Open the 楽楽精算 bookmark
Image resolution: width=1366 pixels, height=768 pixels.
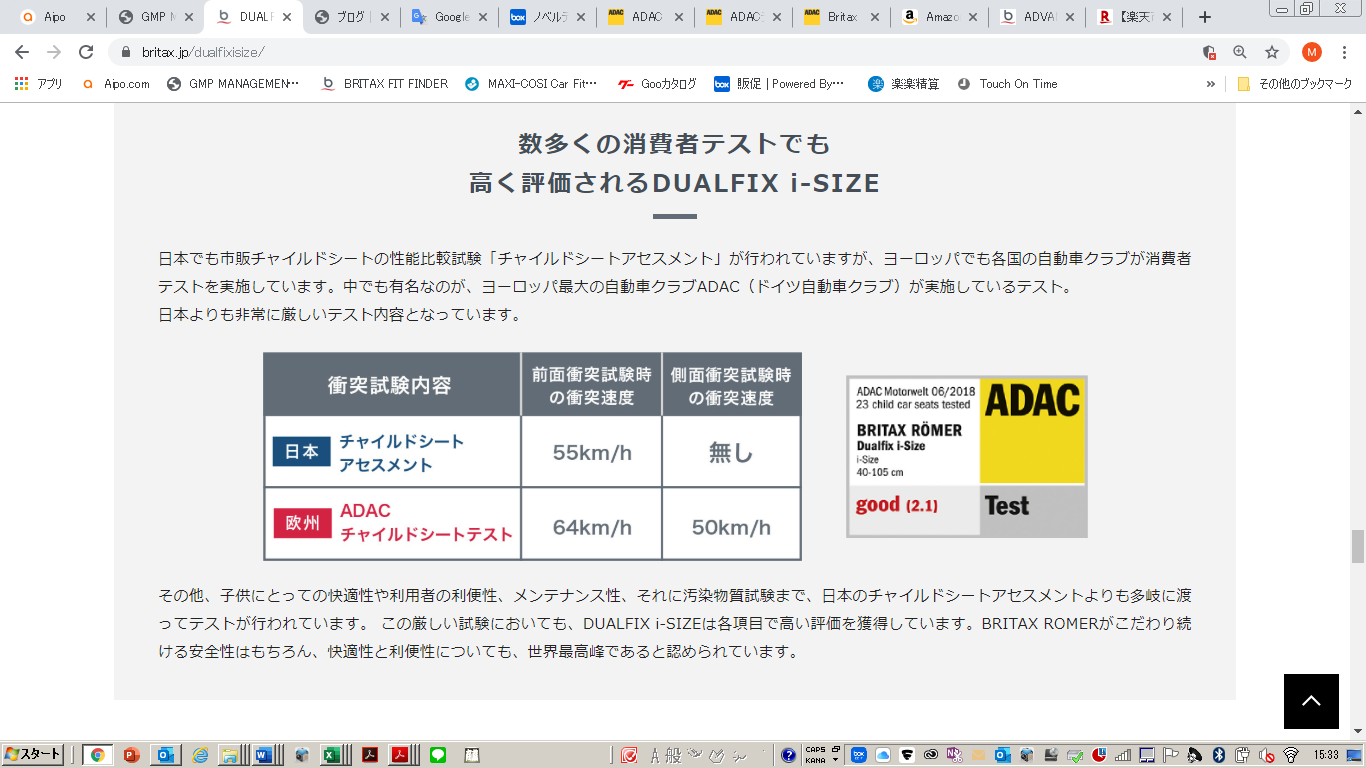click(x=904, y=84)
